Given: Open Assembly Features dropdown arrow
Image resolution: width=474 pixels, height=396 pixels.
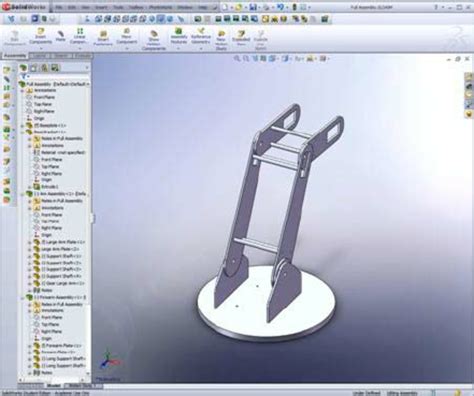Looking at the screenshot, I should click(x=179, y=48).
